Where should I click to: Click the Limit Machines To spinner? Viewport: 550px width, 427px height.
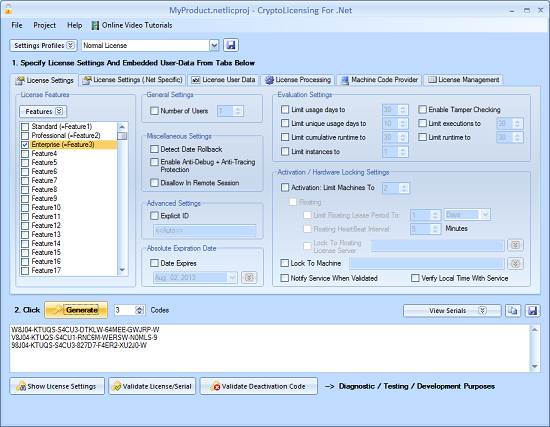coord(404,188)
